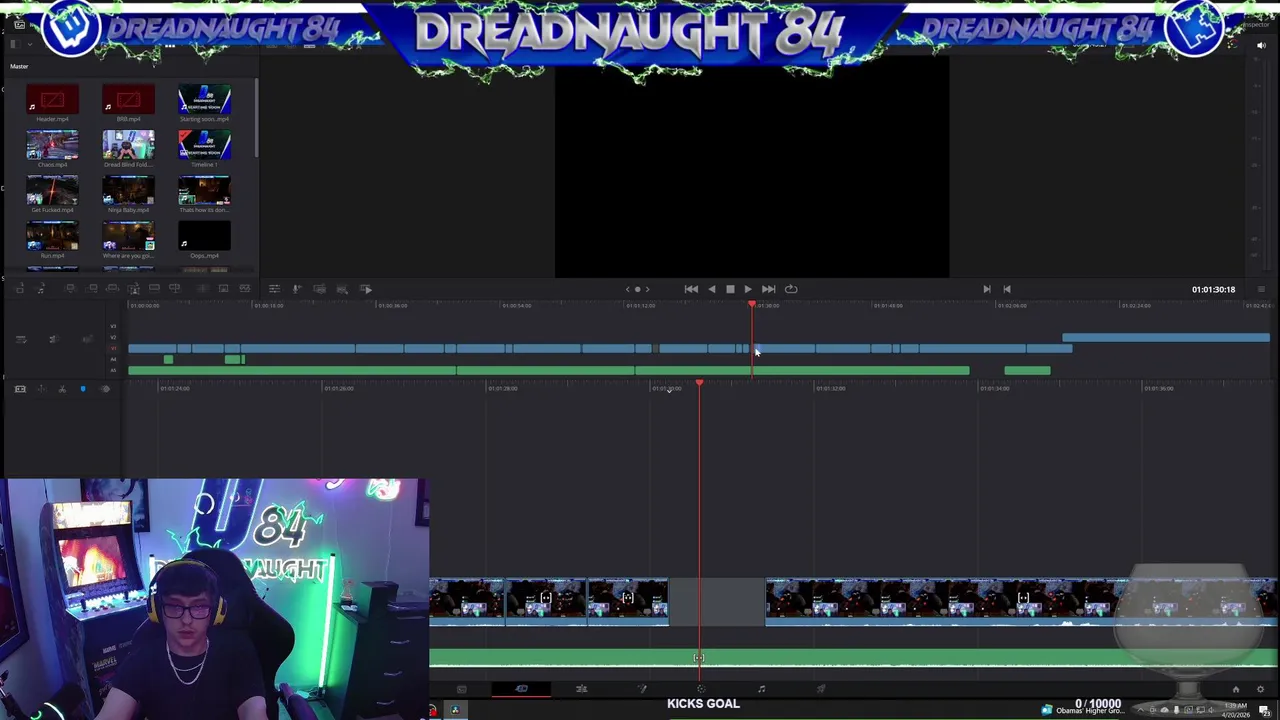Screen dimensions: 1280x720
Task: Mute audio with the viewer speaker icon
Action: coord(1261,45)
